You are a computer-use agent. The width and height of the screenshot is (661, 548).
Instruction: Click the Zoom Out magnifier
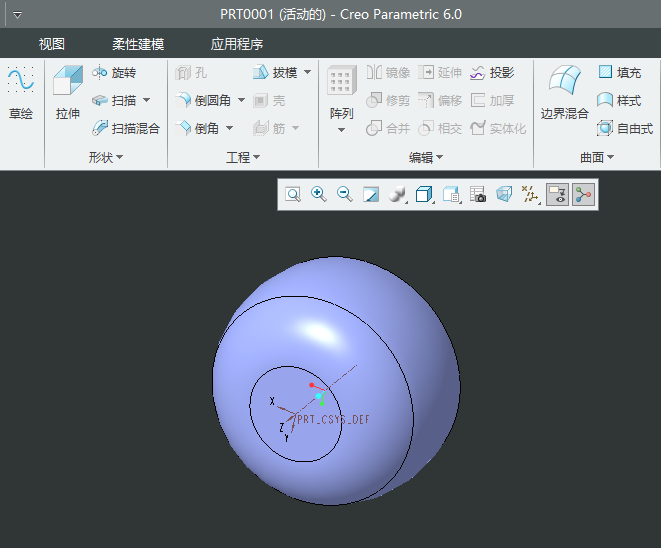[x=345, y=195]
